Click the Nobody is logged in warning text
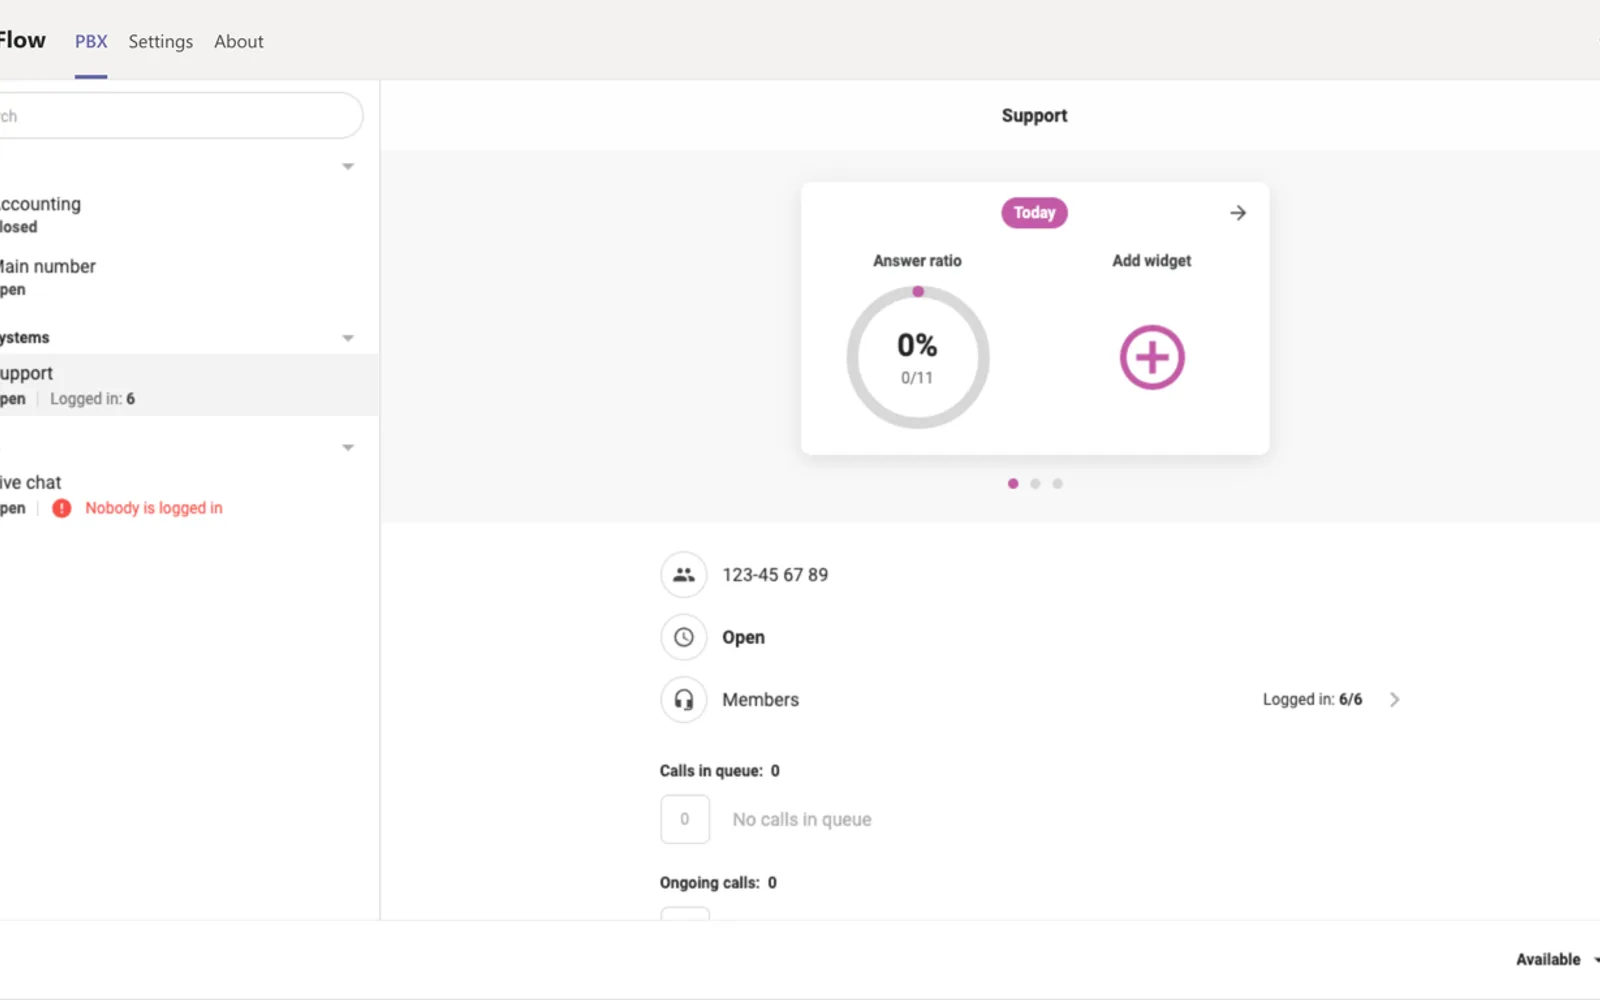The image size is (1600, 1000). pos(154,508)
